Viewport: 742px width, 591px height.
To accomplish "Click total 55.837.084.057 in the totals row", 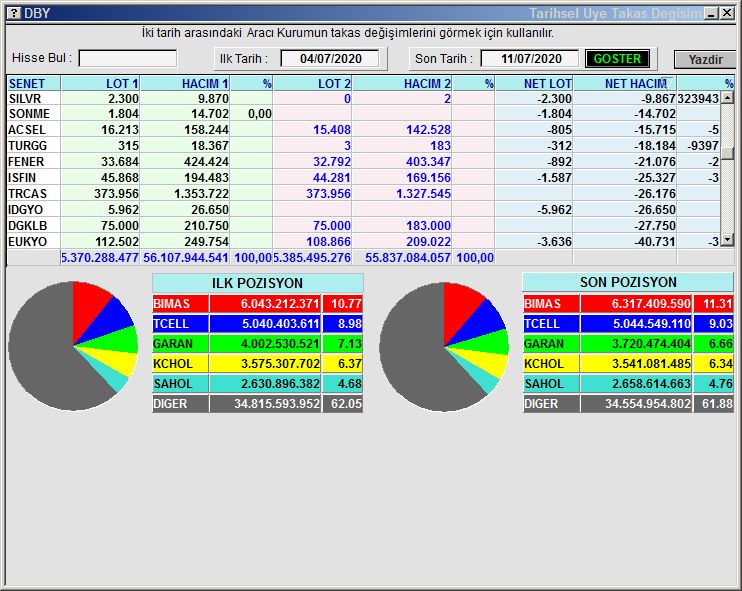I will (408, 258).
